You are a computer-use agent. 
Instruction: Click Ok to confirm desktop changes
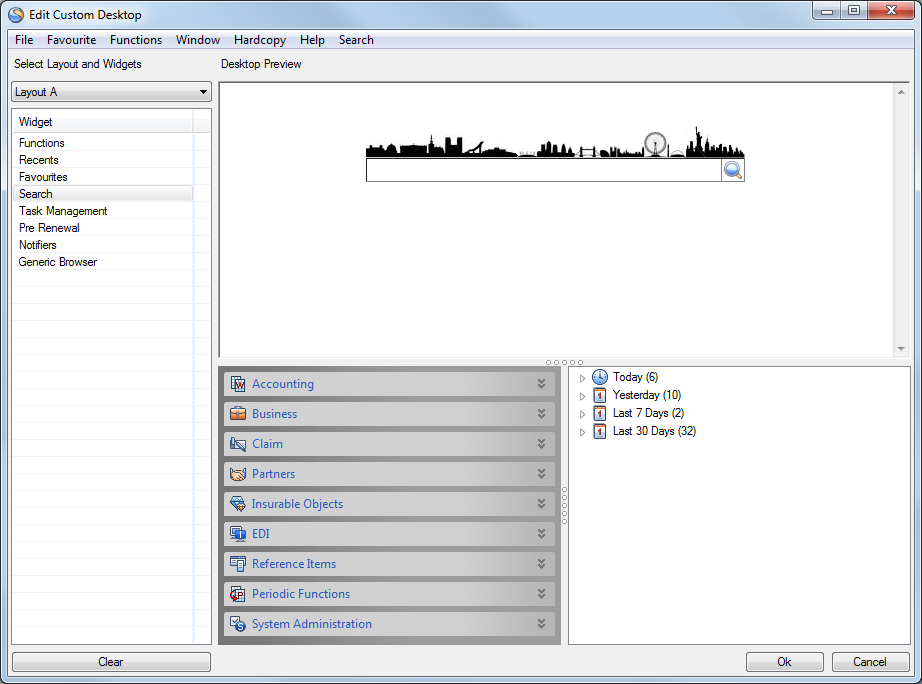click(784, 661)
